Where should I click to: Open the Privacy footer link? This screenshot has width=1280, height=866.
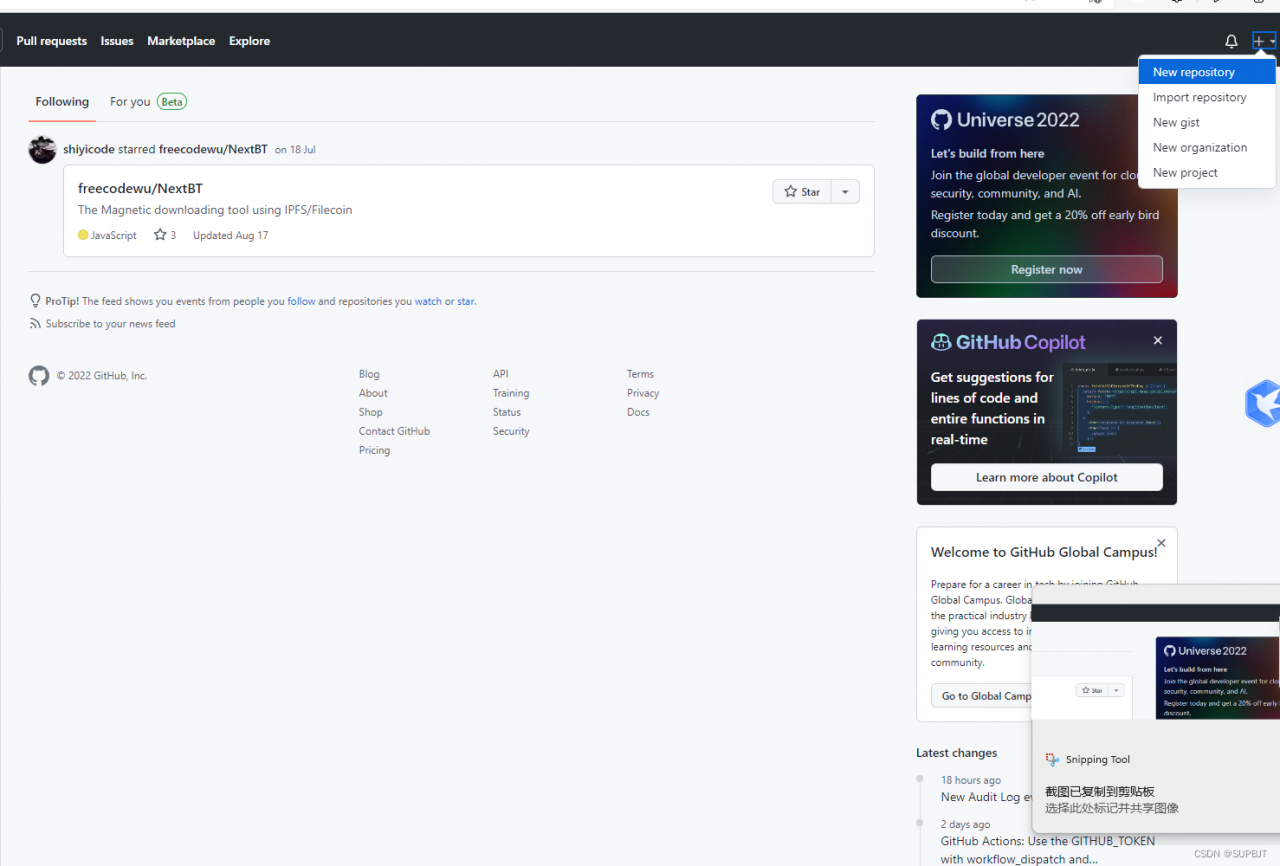pyautogui.click(x=643, y=393)
